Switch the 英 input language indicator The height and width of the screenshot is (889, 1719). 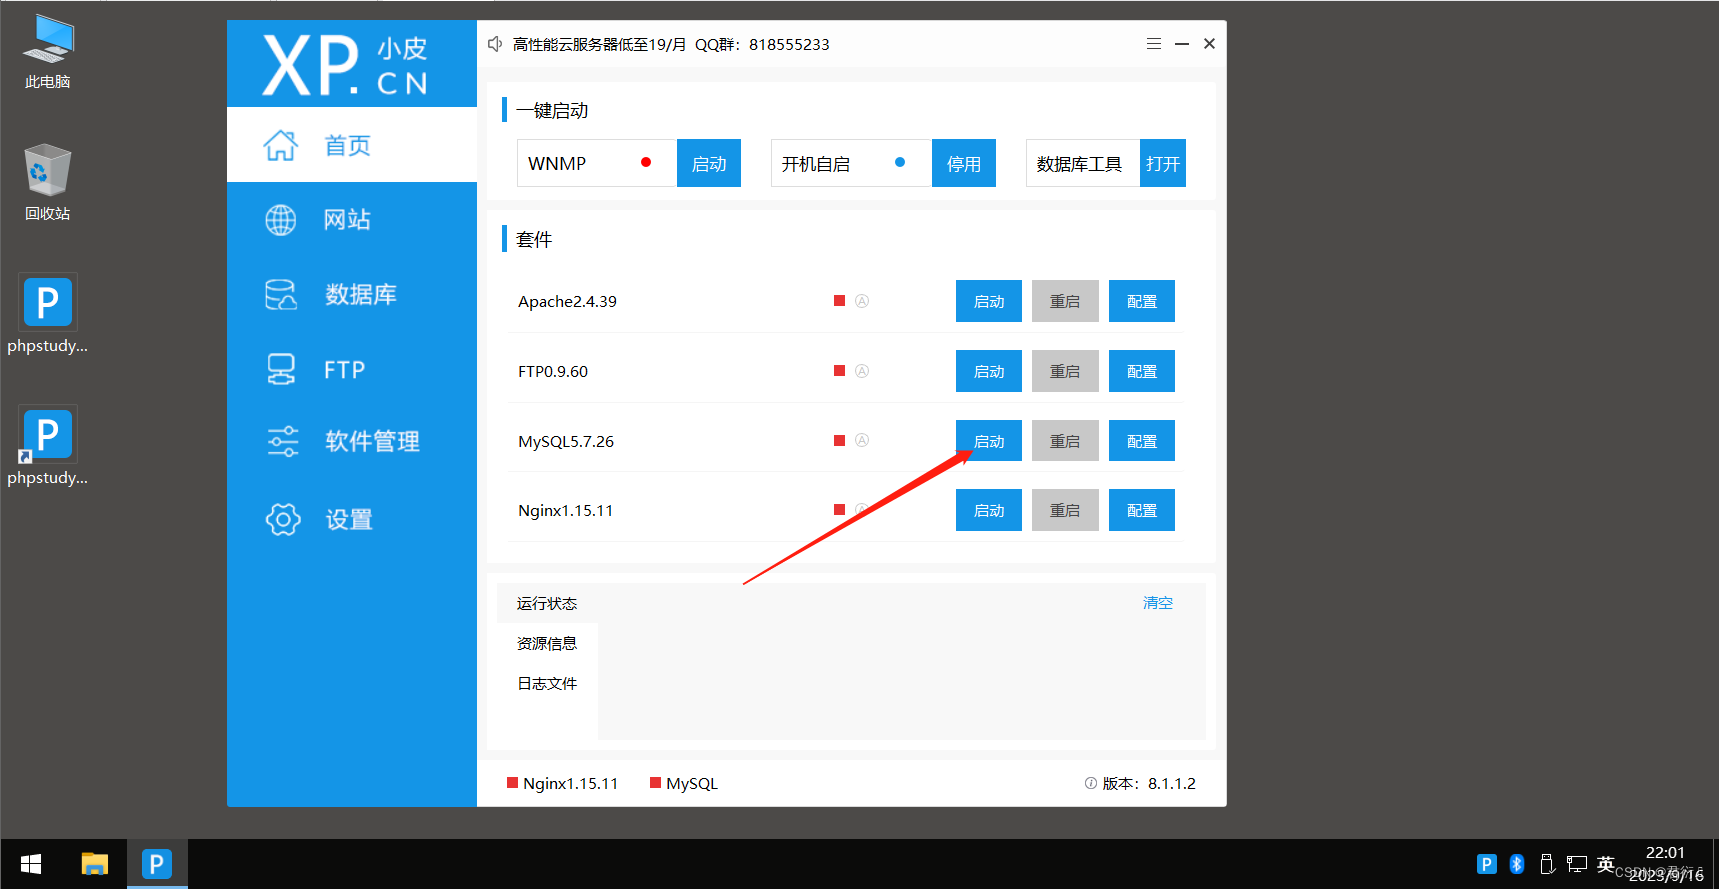(1606, 864)
